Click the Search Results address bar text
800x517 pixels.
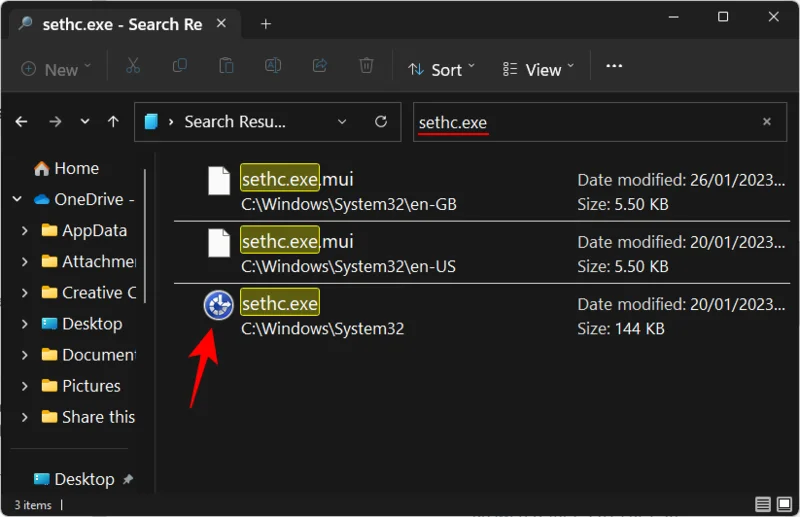235,121
